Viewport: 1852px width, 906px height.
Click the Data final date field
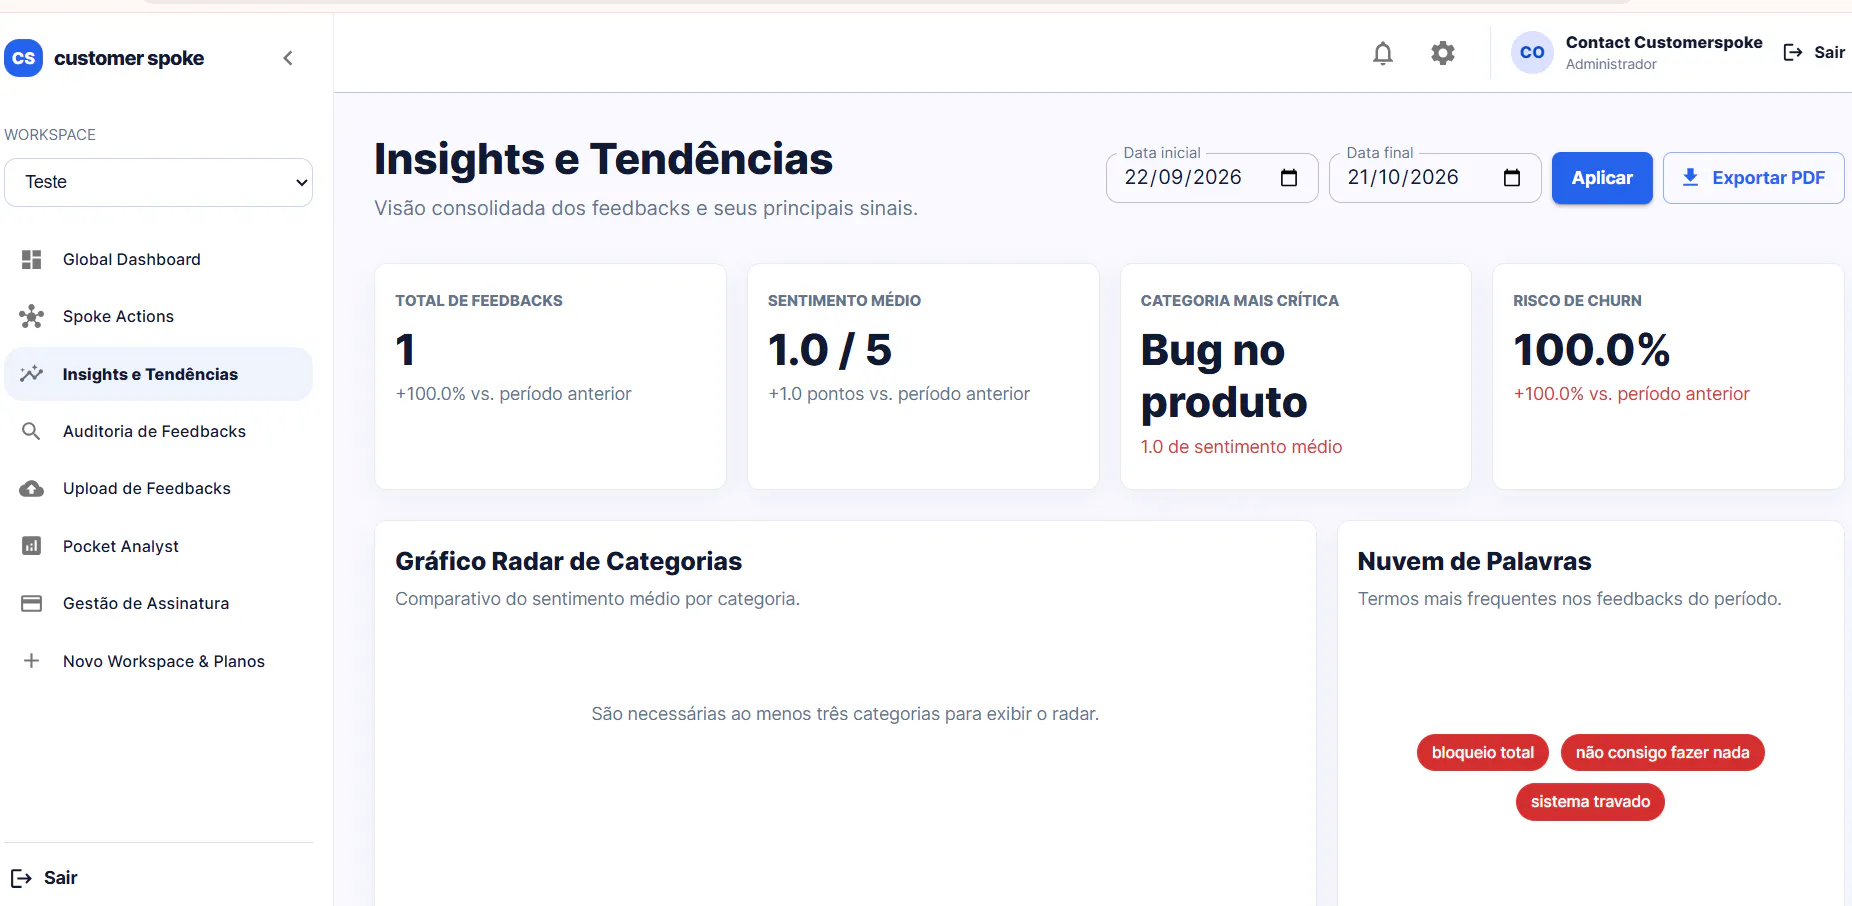[1435, 178]
